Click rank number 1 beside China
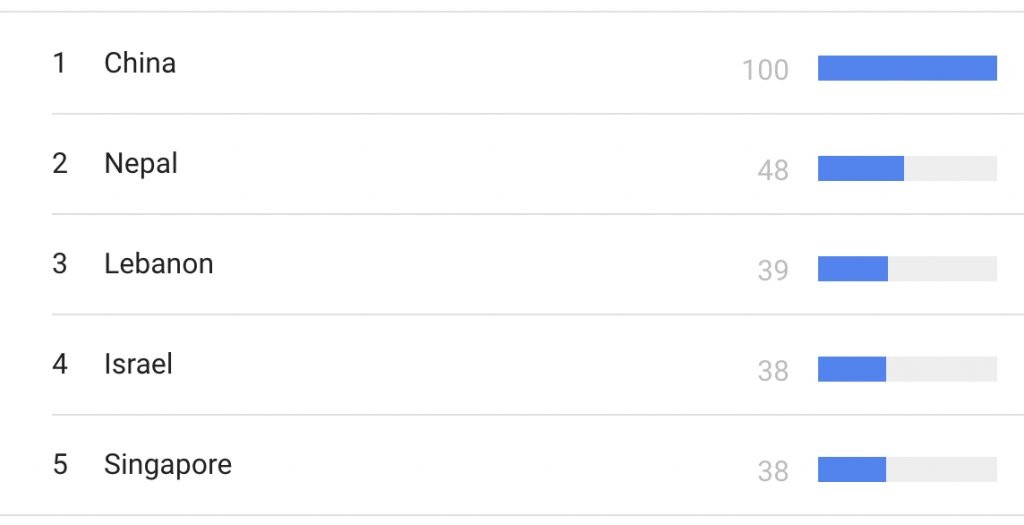The image size is (1024, 525). coord(59,63)
